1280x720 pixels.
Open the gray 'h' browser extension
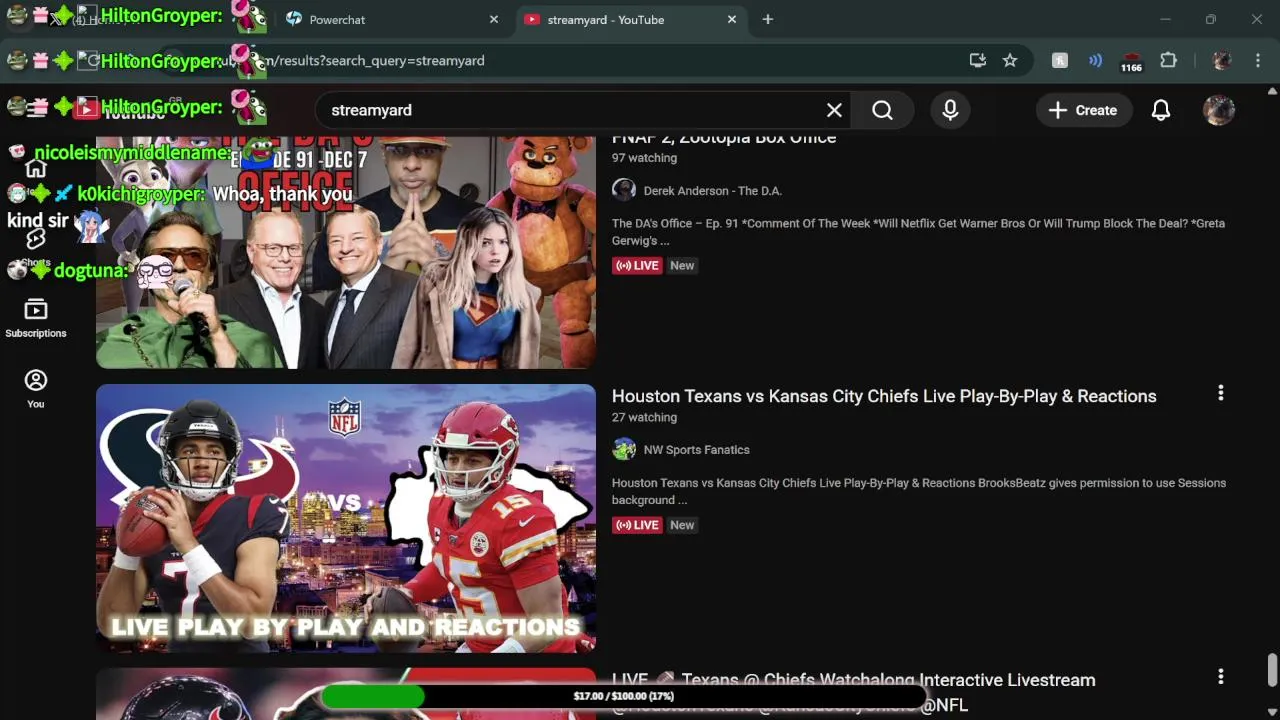pyautogui.click(x=1060, y=61)
